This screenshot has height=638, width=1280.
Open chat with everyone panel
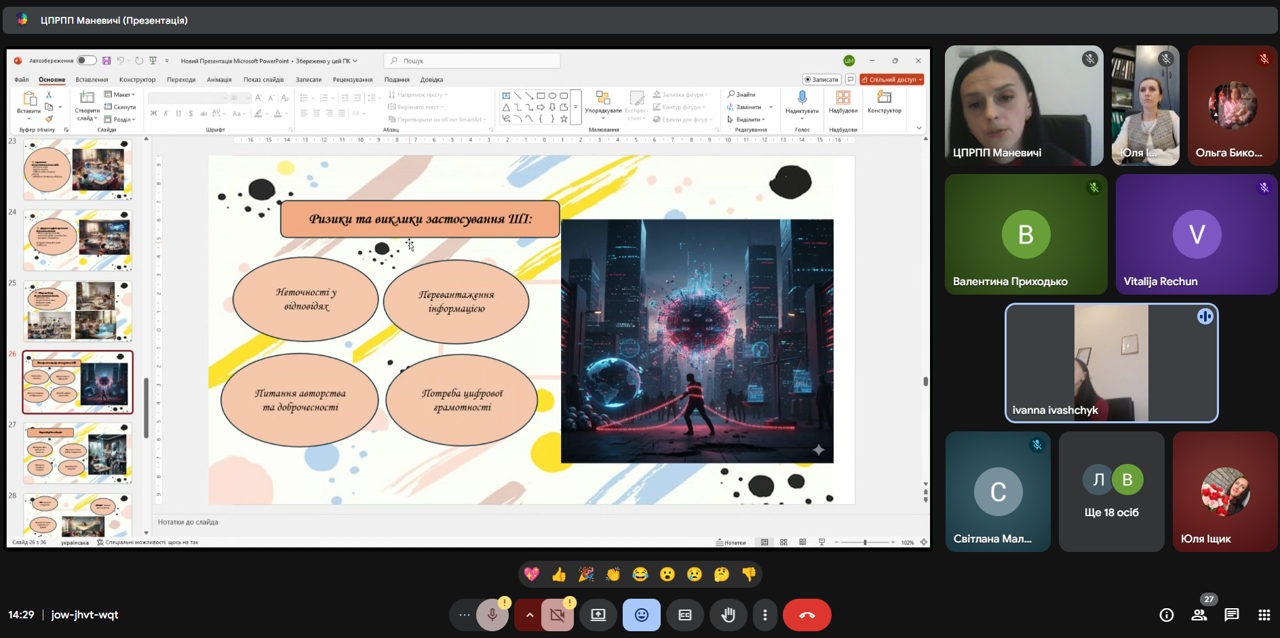pyautogui.click(x=1232, y=615)
